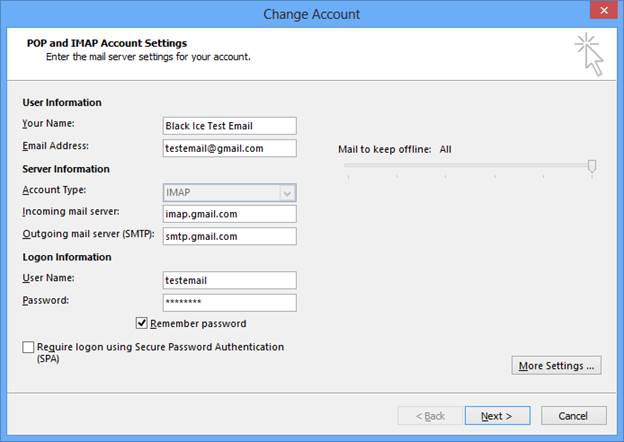Click the Change Account title bar
The height and width of the screenshot is (442, 624).
point(311,14)
